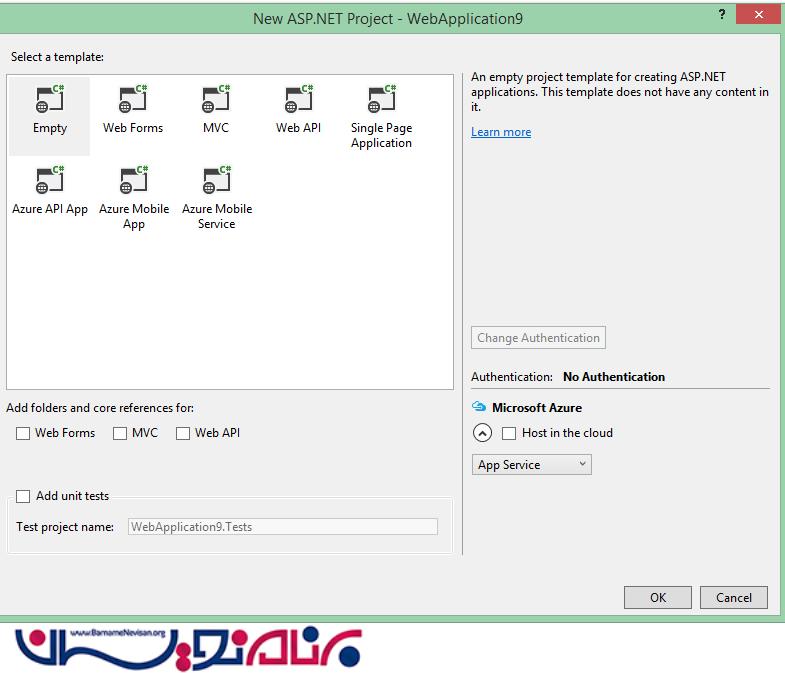
Task: Dismiss dialog with Cancel button
Action: [x=733, y=597]
